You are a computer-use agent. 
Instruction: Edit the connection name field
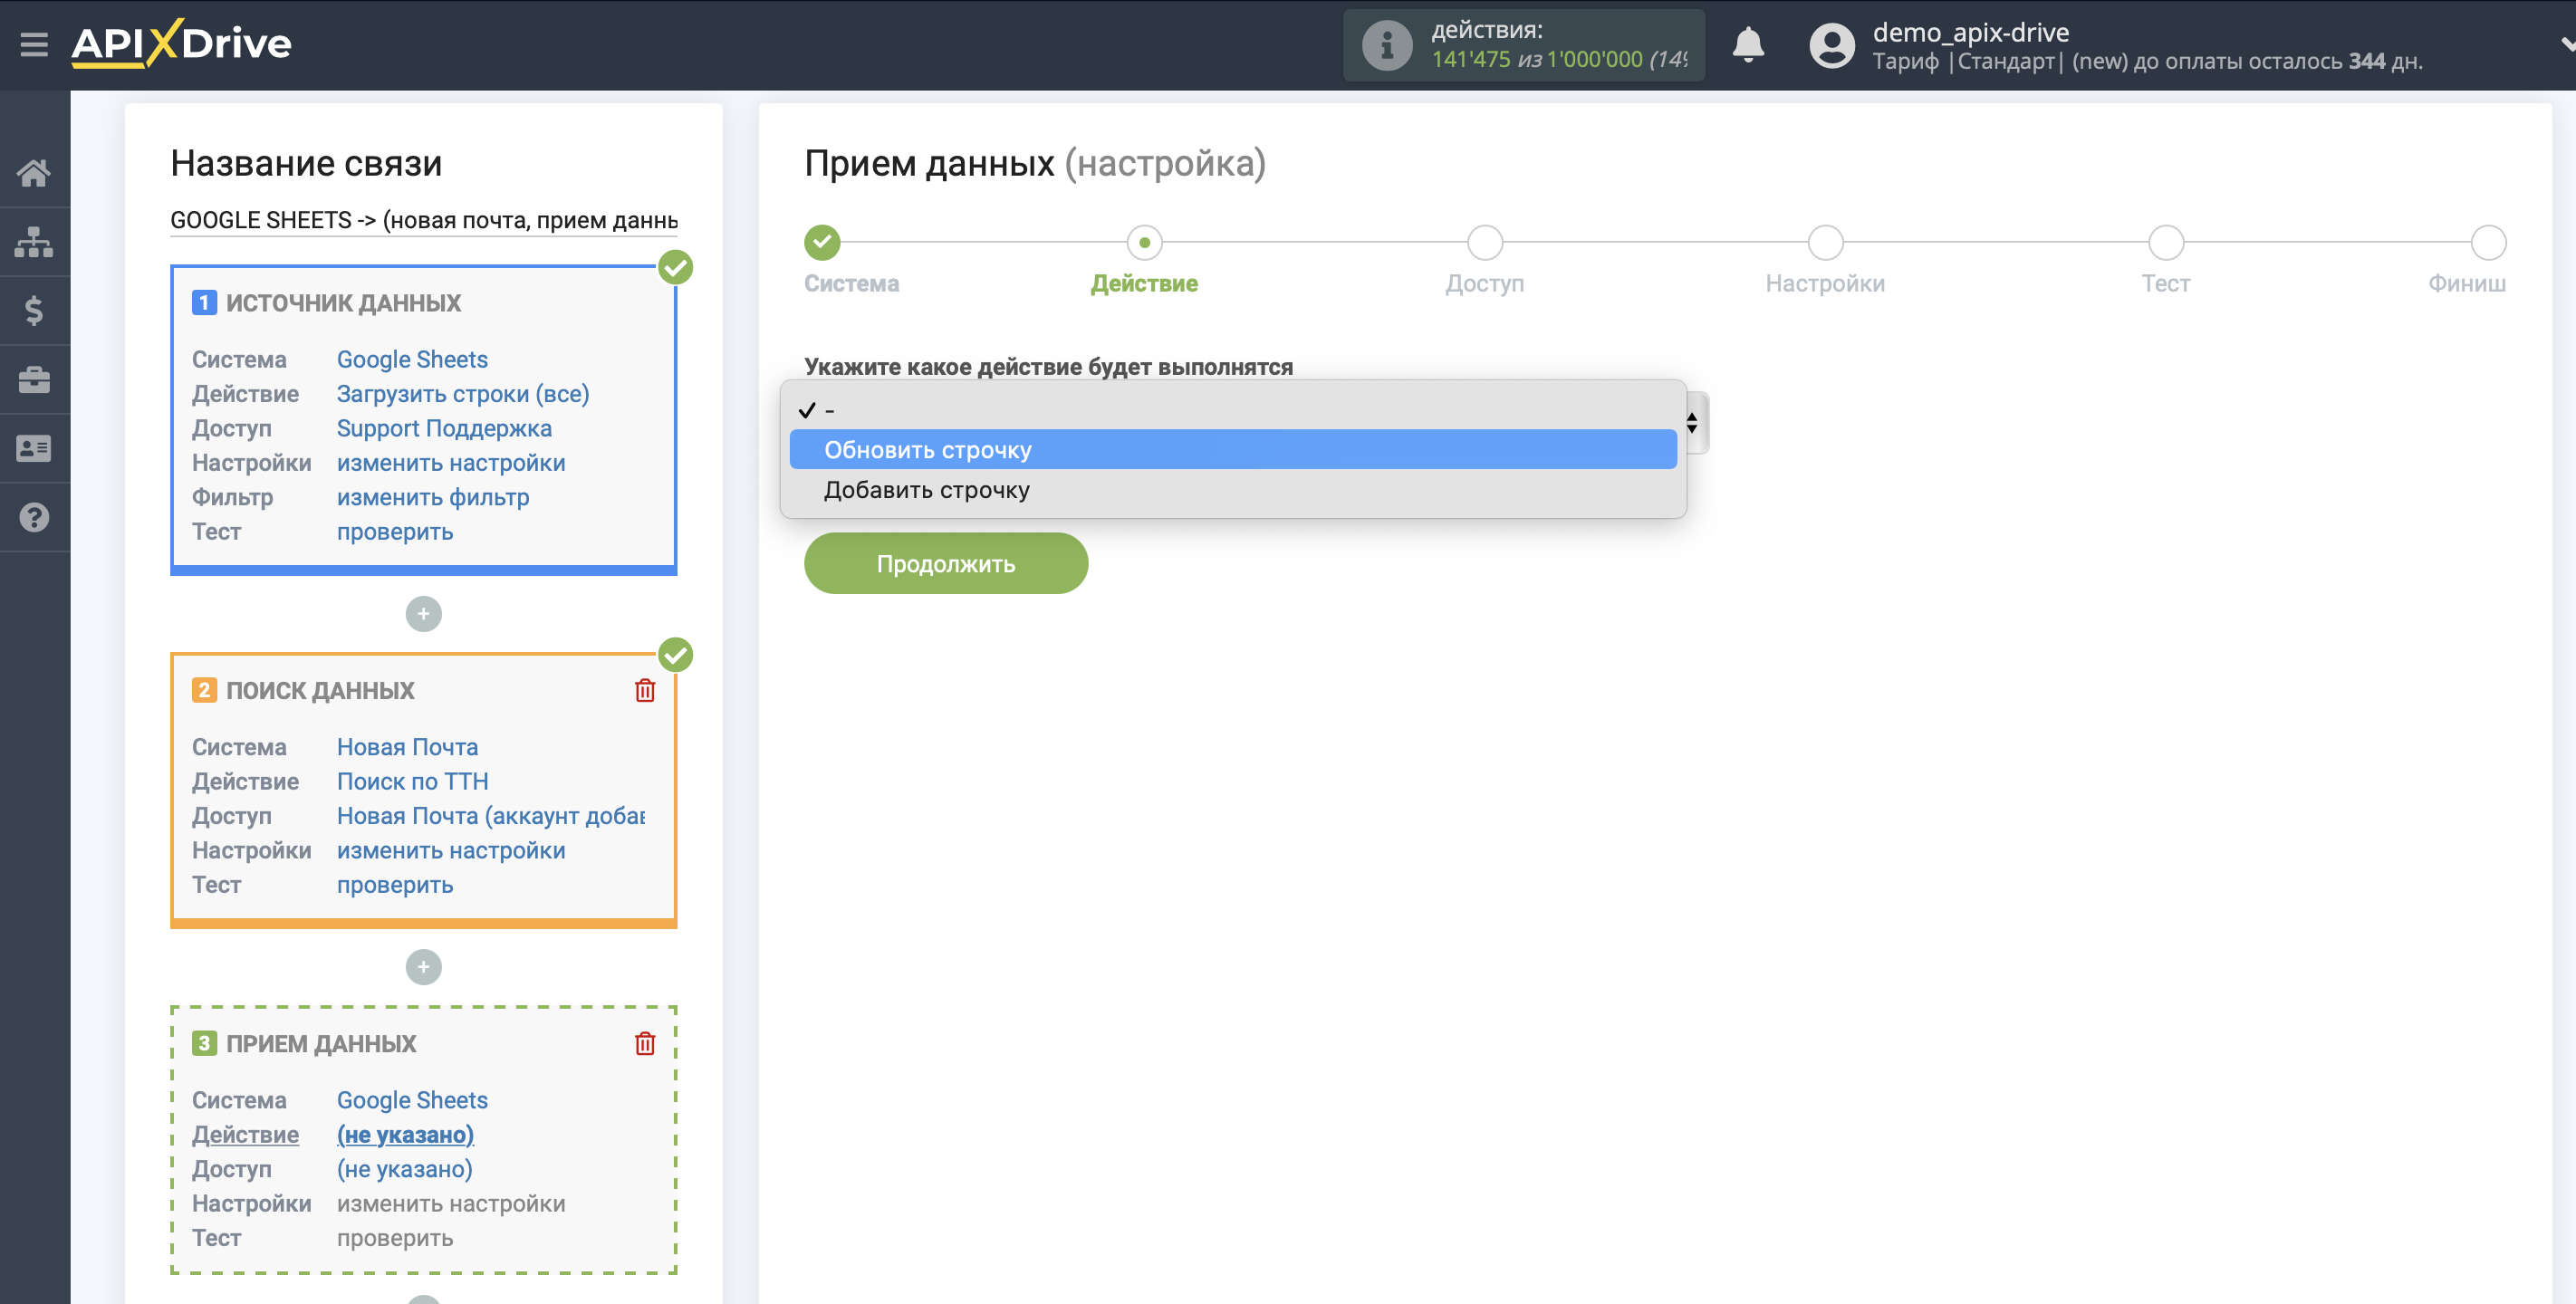tap(424, 220)
